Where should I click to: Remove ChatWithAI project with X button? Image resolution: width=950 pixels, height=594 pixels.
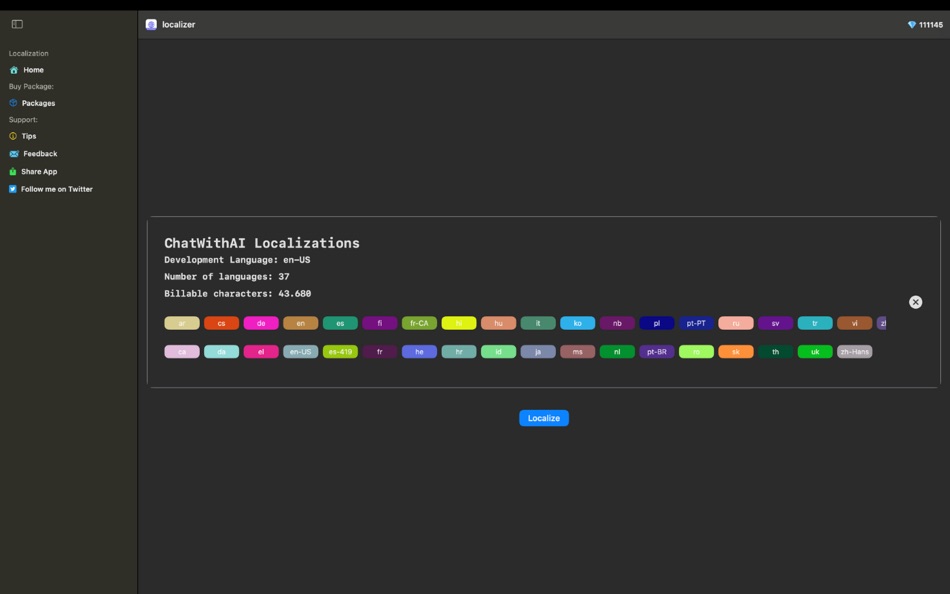(915, 302)
